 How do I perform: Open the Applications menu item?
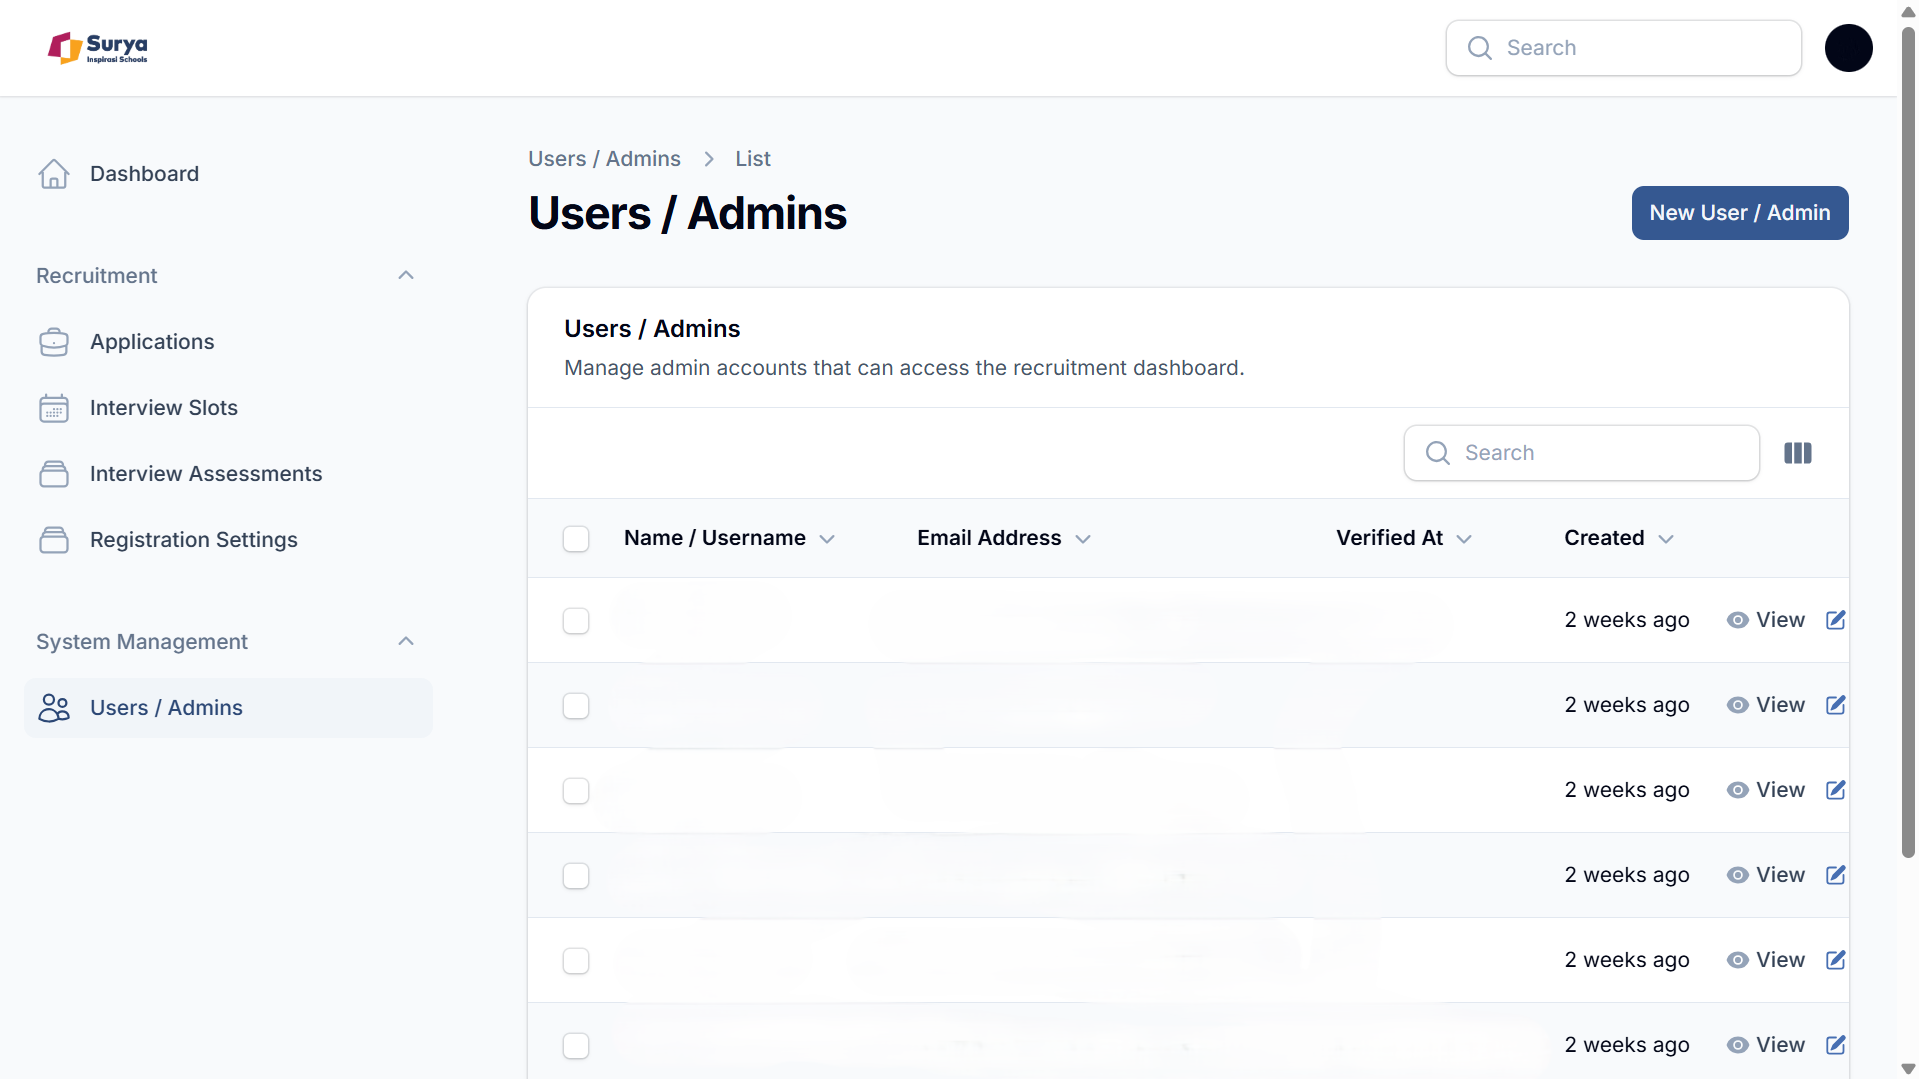point(228,342)
